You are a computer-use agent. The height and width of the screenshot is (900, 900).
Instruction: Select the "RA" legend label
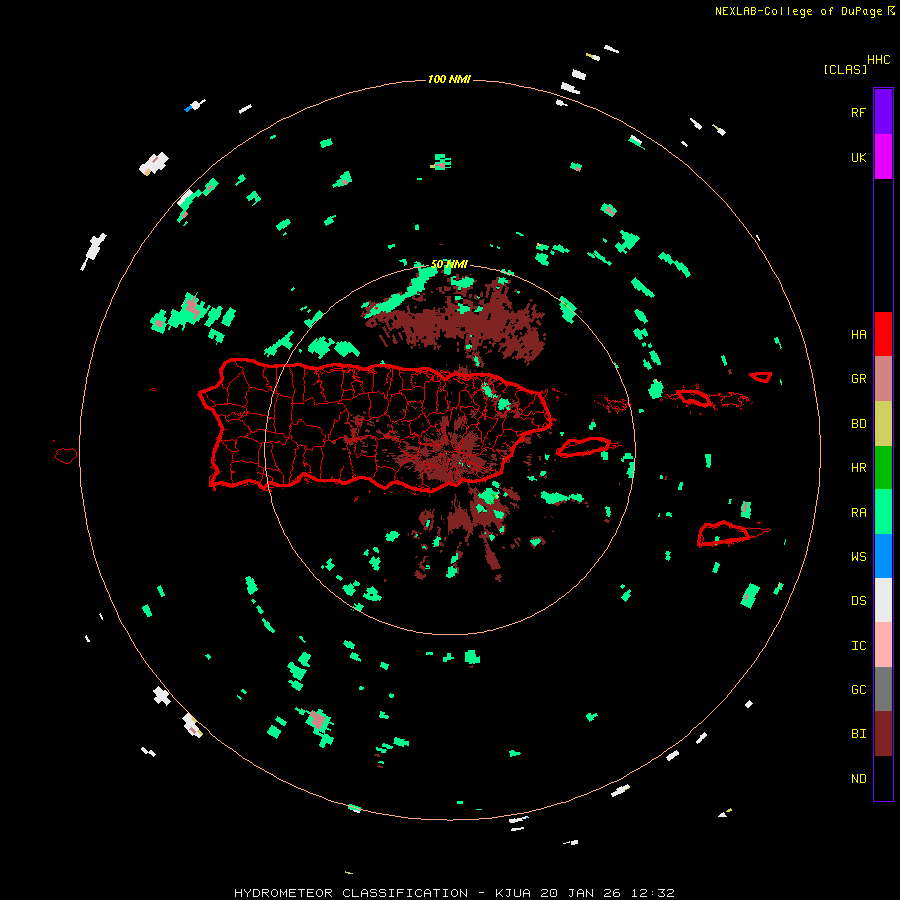pos(858,513)
